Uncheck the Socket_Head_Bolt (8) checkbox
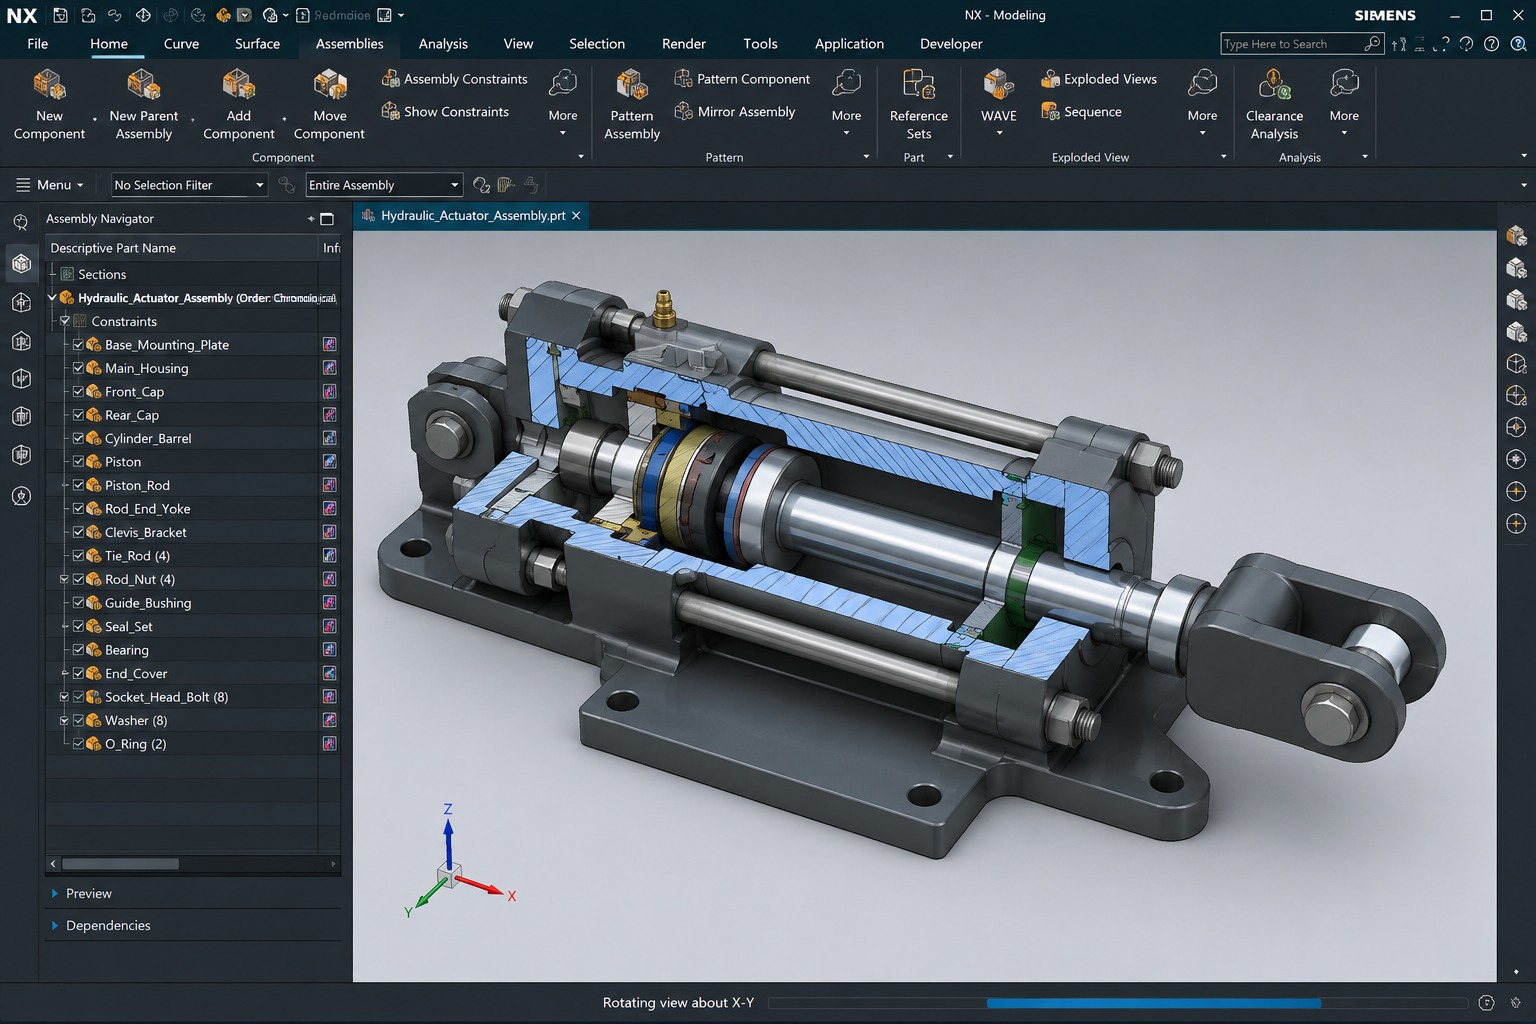Viewport: 1536px width, 1024px height. (79, 696)
